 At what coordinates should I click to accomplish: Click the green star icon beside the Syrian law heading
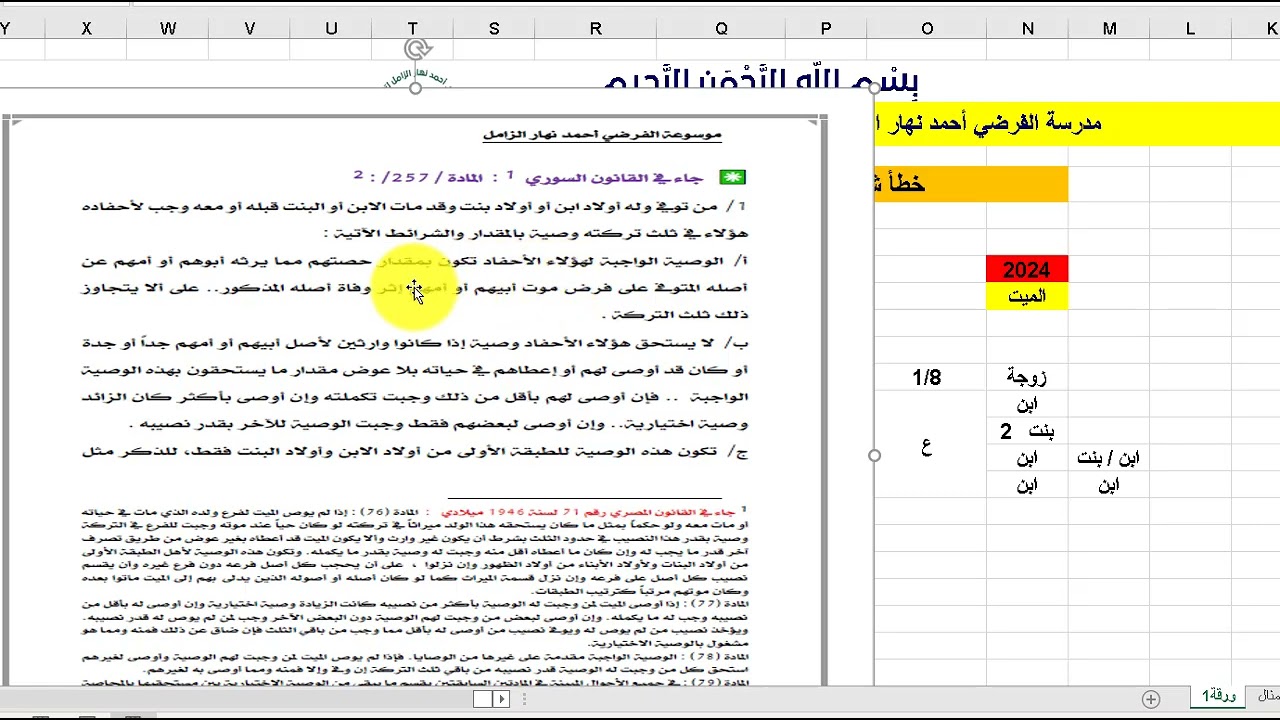[x=733, y=178]
